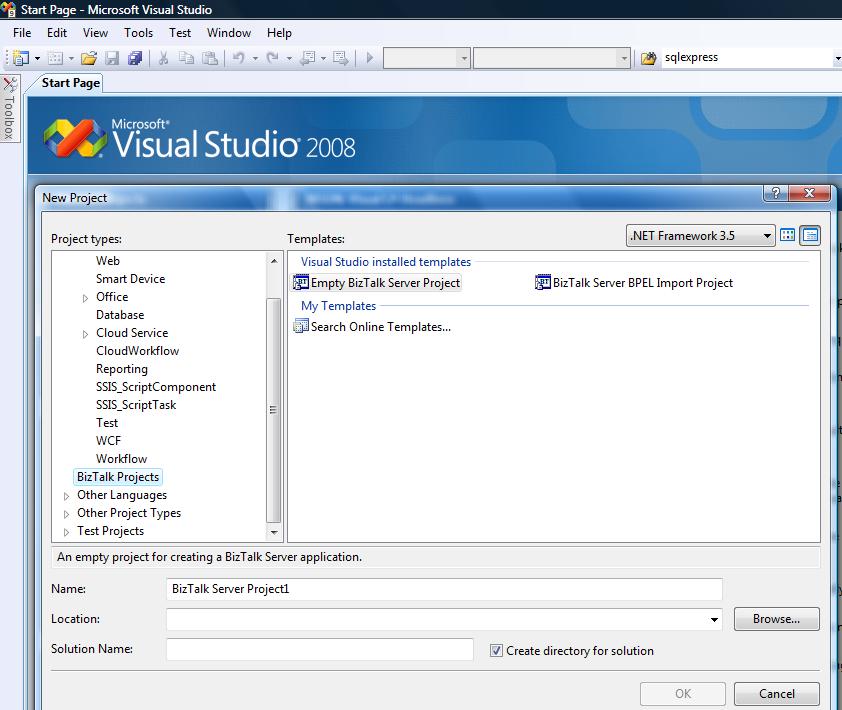The width and height of the screenshot is (842, 710).
Task: Open the Test menu
Action: tap(180, 33)
